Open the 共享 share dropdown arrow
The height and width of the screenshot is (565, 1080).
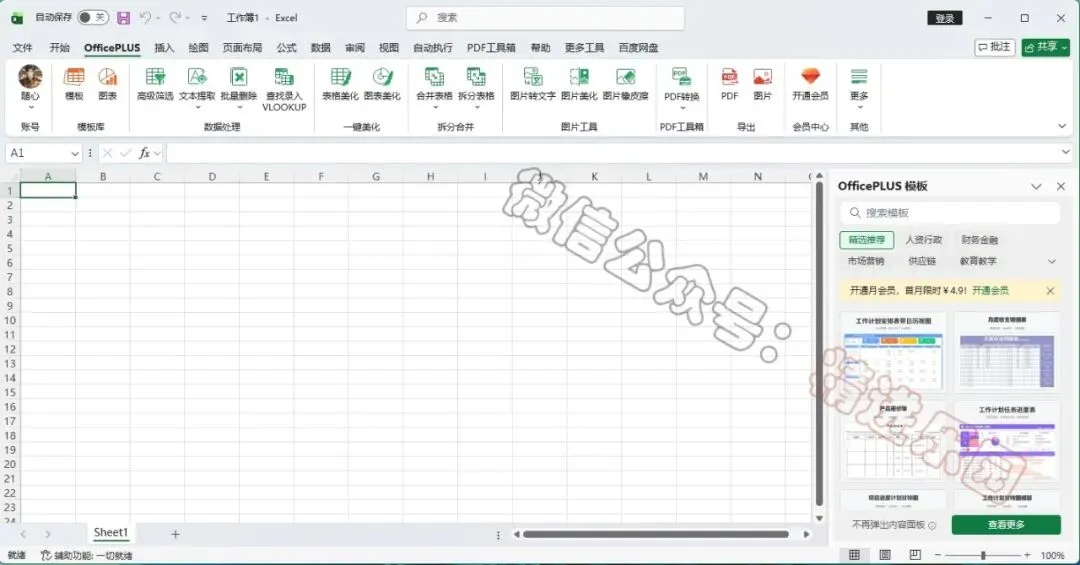point(1065,47)
